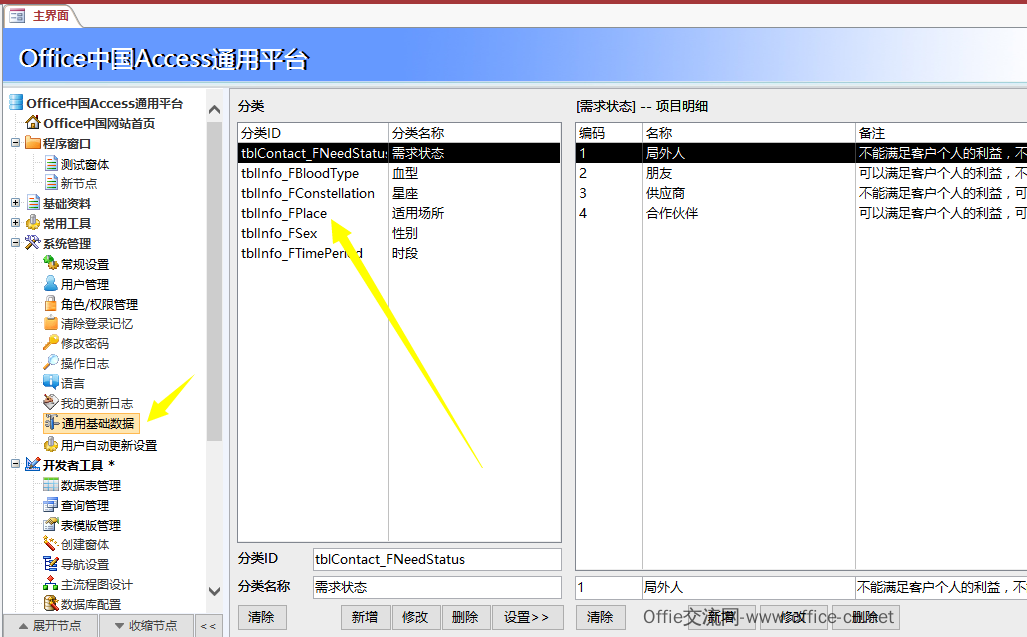The width and height of the screenshot is (1027, 637).
Task: Select row tblContact_FNeedStatus
Action: click(x=399, y=153)
